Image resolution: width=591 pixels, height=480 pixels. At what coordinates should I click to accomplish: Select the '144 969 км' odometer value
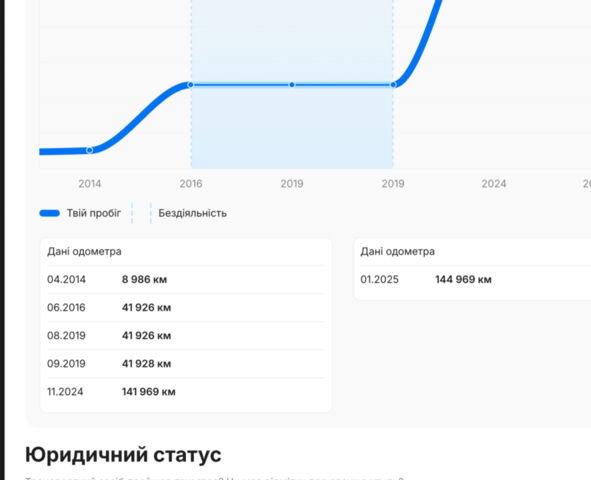pos(463,280)
